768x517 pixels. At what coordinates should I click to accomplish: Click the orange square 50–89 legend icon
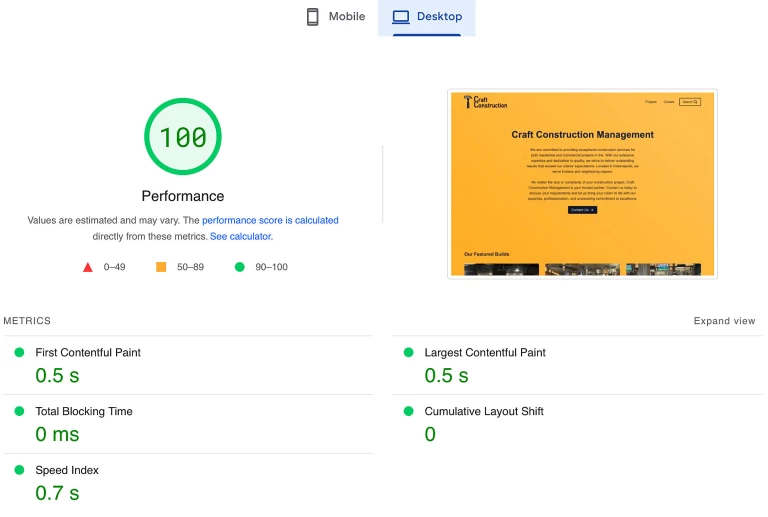coord(161,267)
